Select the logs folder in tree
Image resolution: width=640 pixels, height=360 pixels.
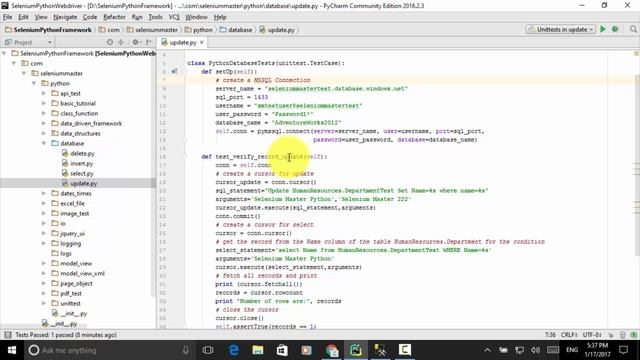pyautogui.click(x=65, y=253)
